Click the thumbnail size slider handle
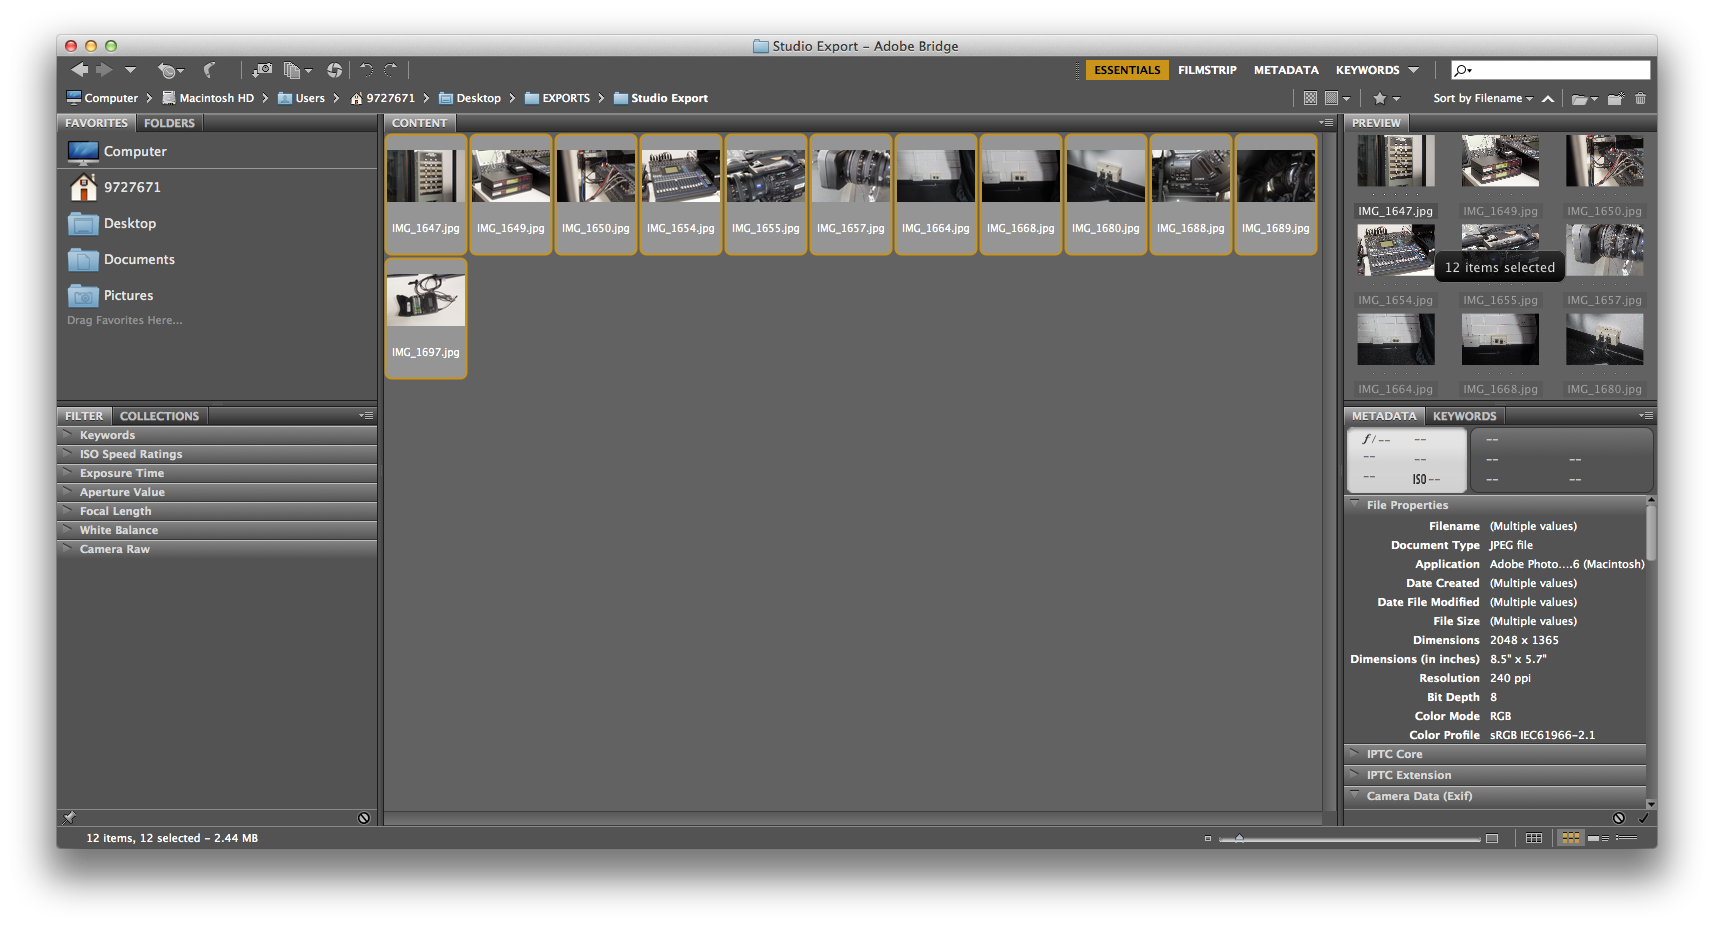 point(1239,838)
